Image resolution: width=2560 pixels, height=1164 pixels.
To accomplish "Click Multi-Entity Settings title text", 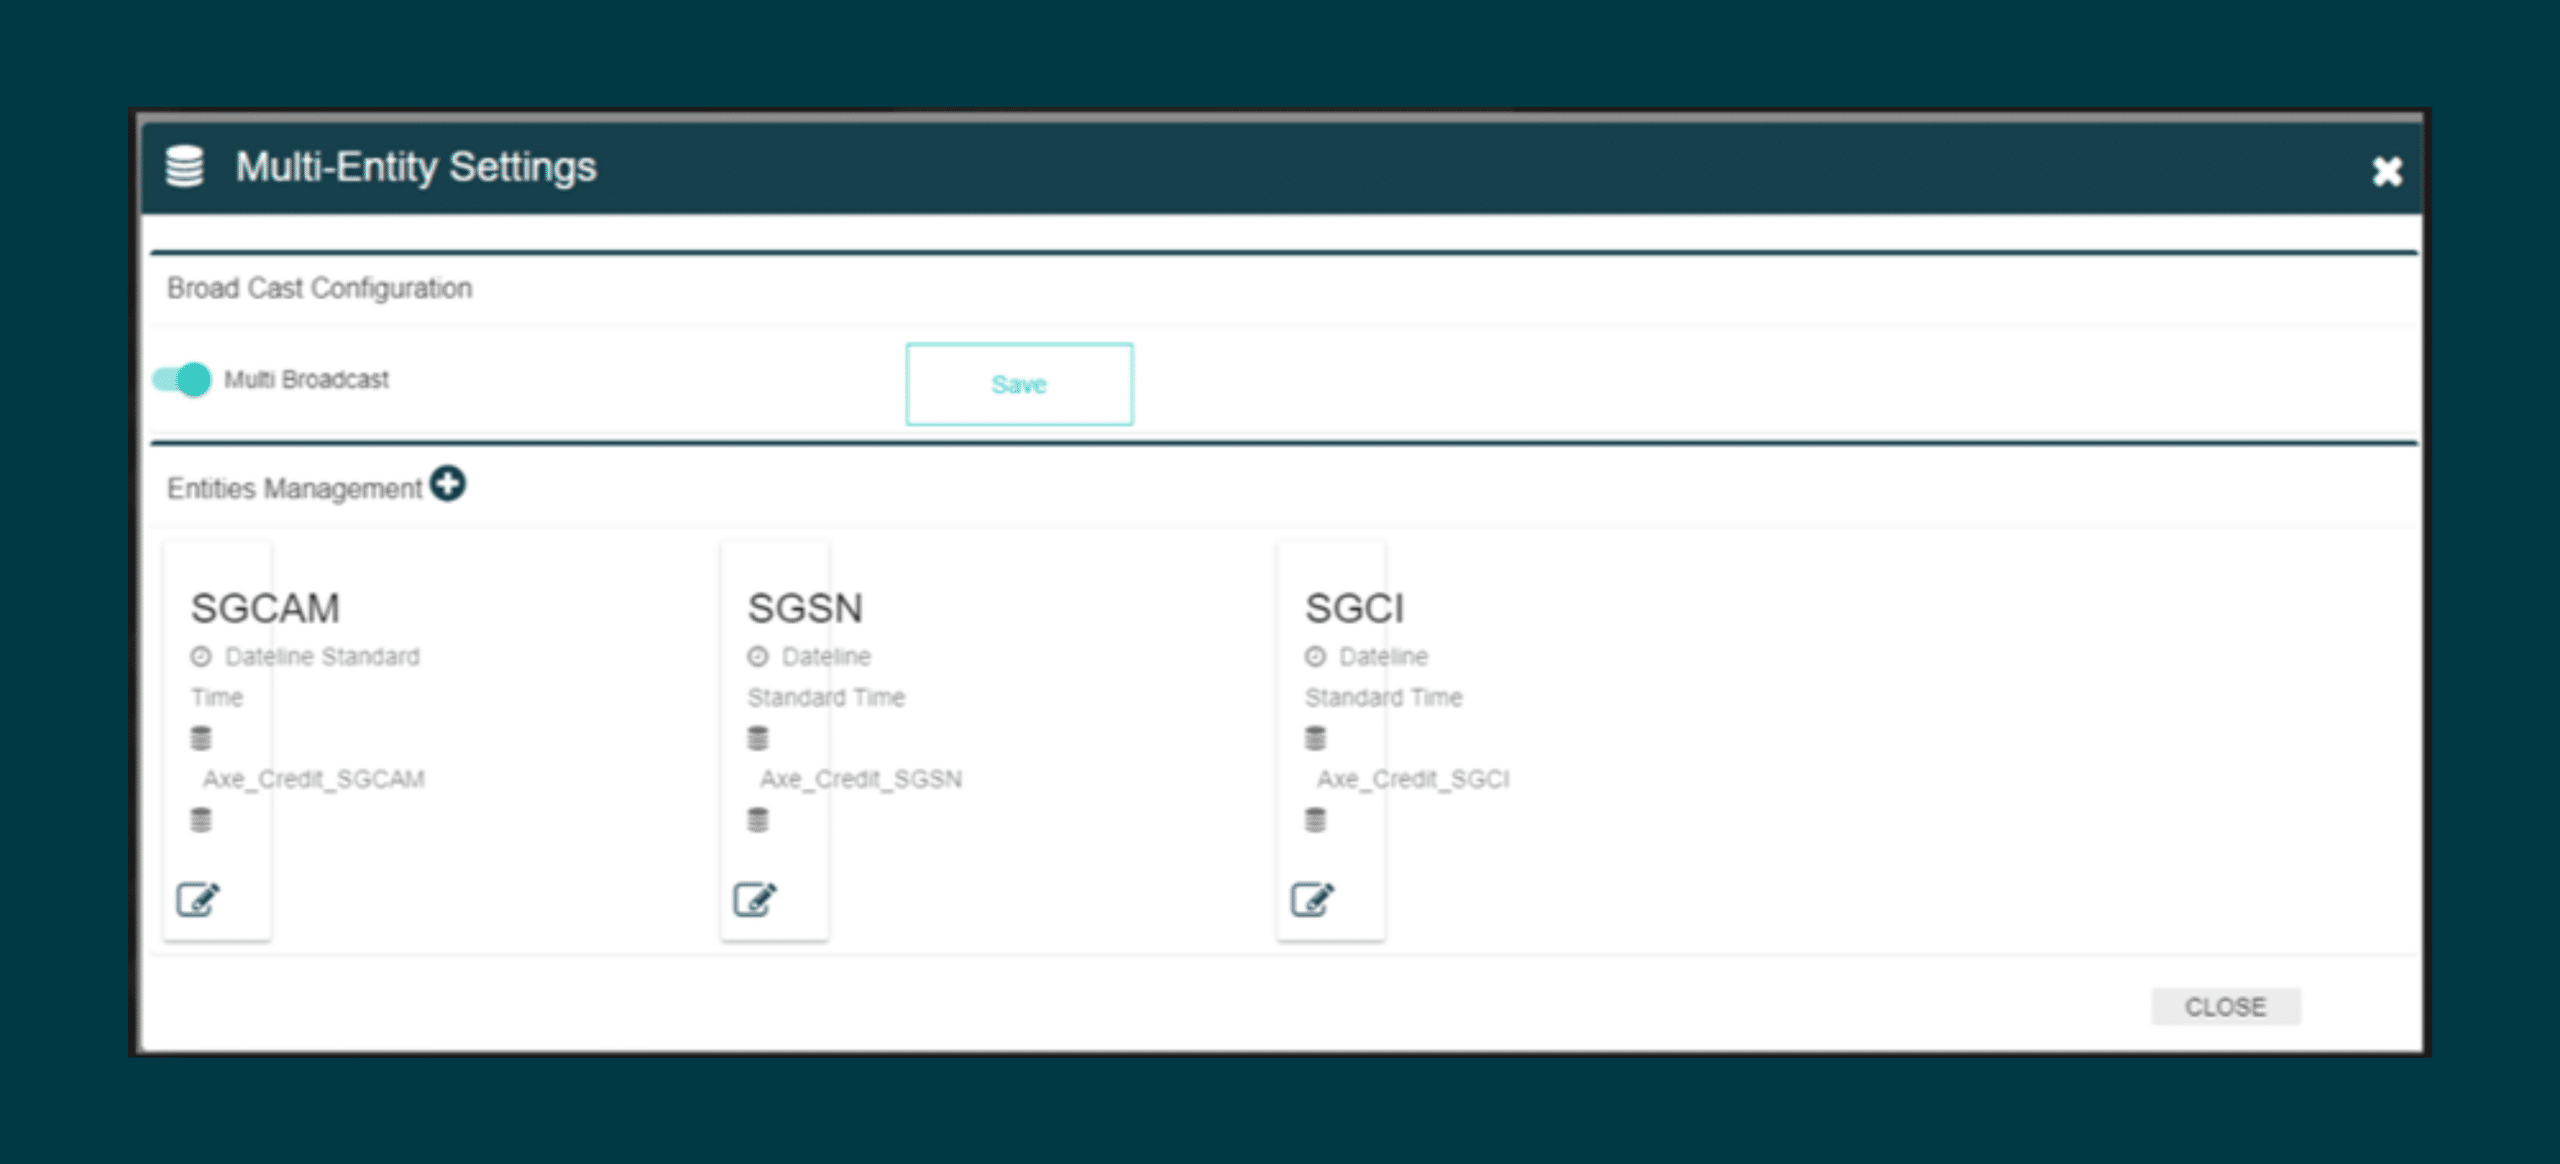I will [416, 166].
